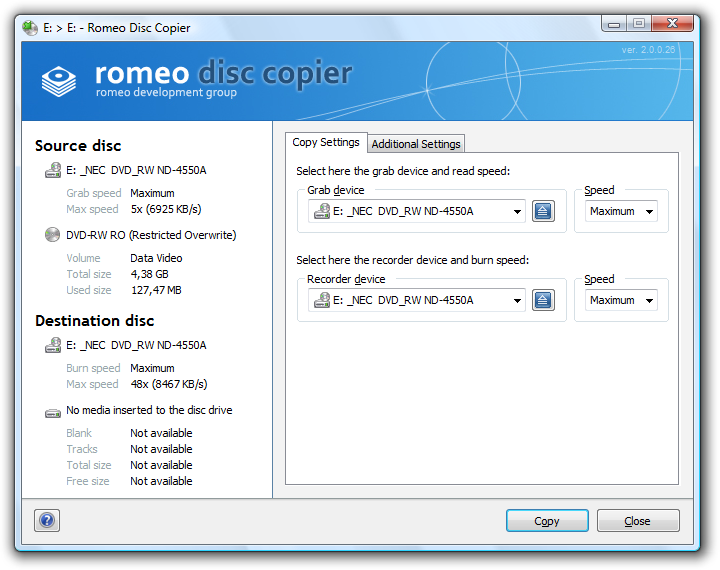Eject the Recorder device tray
The height and width of the screenshot is (570, 720).
pyautogui.click(x=543, y=300)
